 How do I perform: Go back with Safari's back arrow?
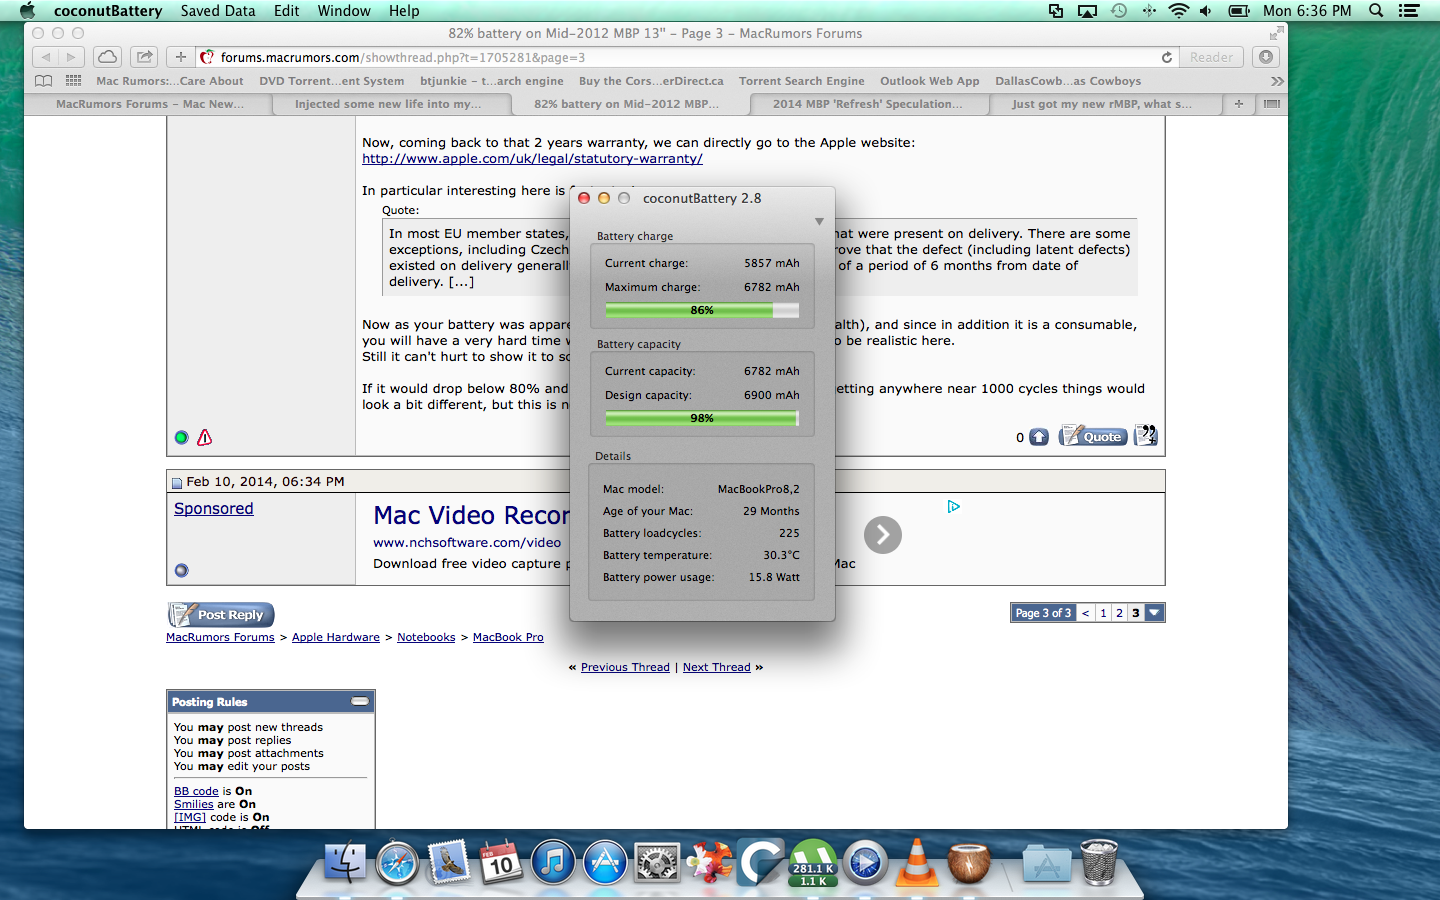(45, 57)
